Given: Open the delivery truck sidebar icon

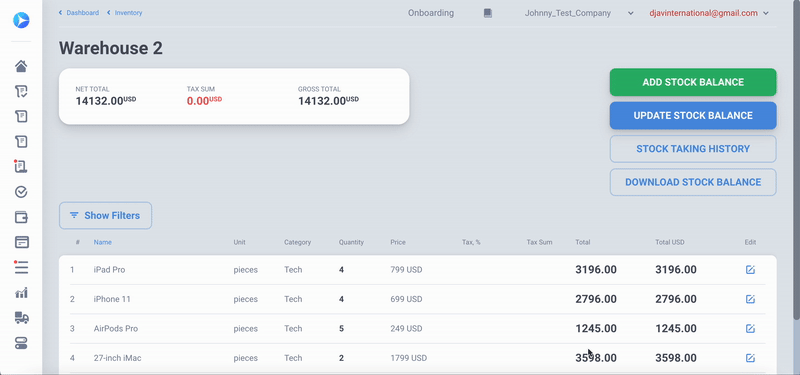Looking at the screenshot, I should [x=21, y=317].
